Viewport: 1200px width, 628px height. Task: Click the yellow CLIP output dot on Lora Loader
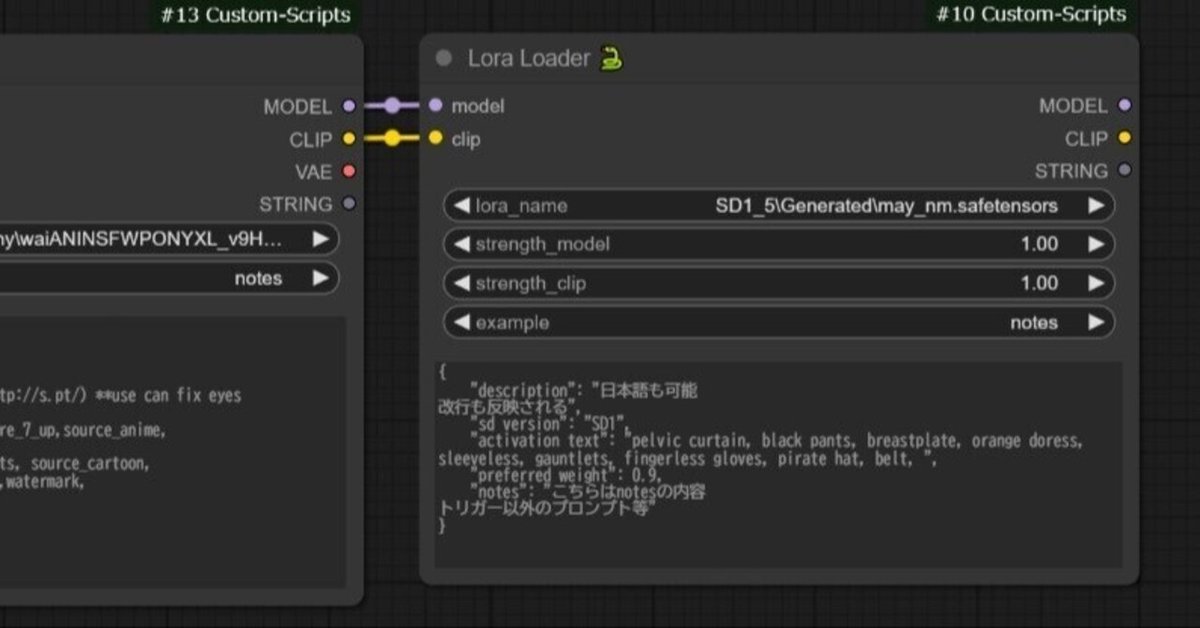(1126, 138)
